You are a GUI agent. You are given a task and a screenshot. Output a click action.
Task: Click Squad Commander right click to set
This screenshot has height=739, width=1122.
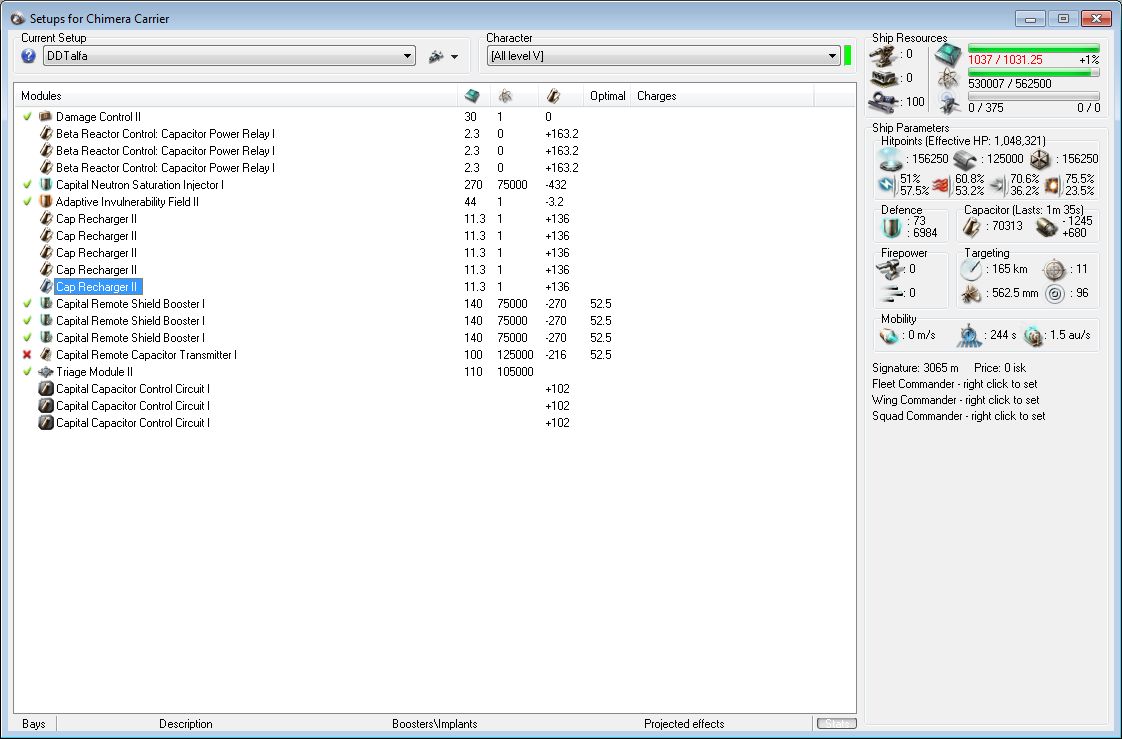[x=958, y=416]
